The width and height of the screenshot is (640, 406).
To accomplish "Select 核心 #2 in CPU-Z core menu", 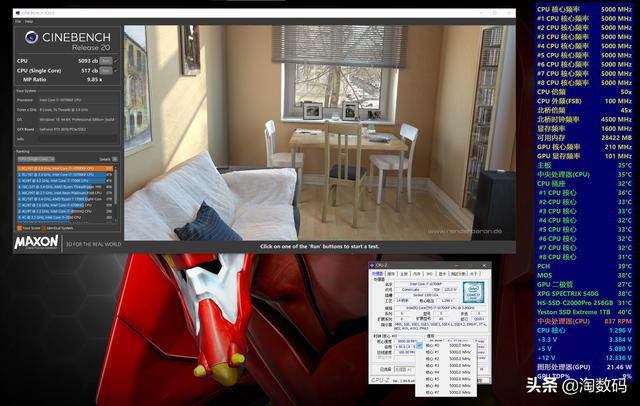I will tap(447, 359).
